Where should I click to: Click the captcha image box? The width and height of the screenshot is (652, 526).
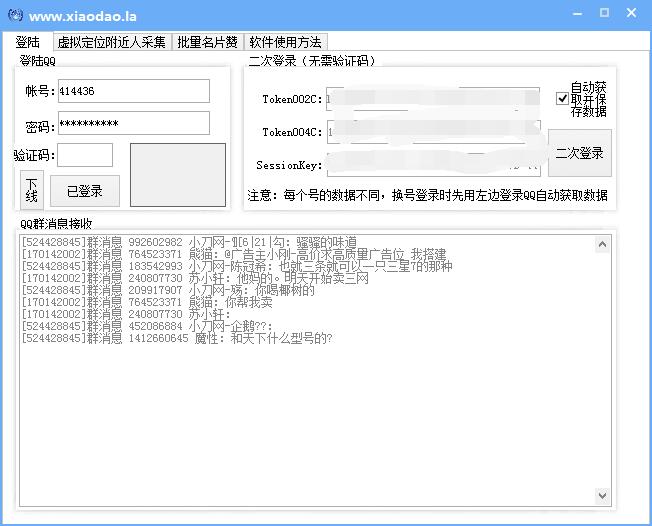(x=178, y=175)
